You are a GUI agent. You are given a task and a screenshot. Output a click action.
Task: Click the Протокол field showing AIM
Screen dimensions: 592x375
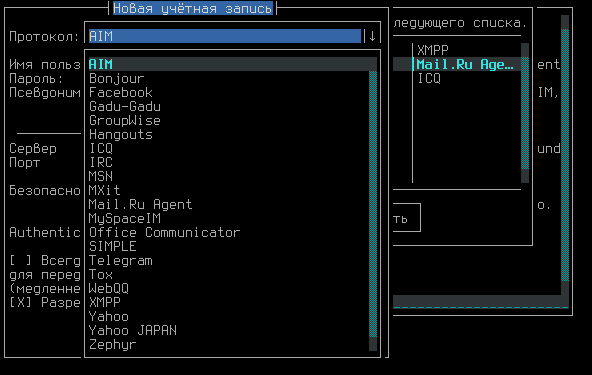coord(225,36)
